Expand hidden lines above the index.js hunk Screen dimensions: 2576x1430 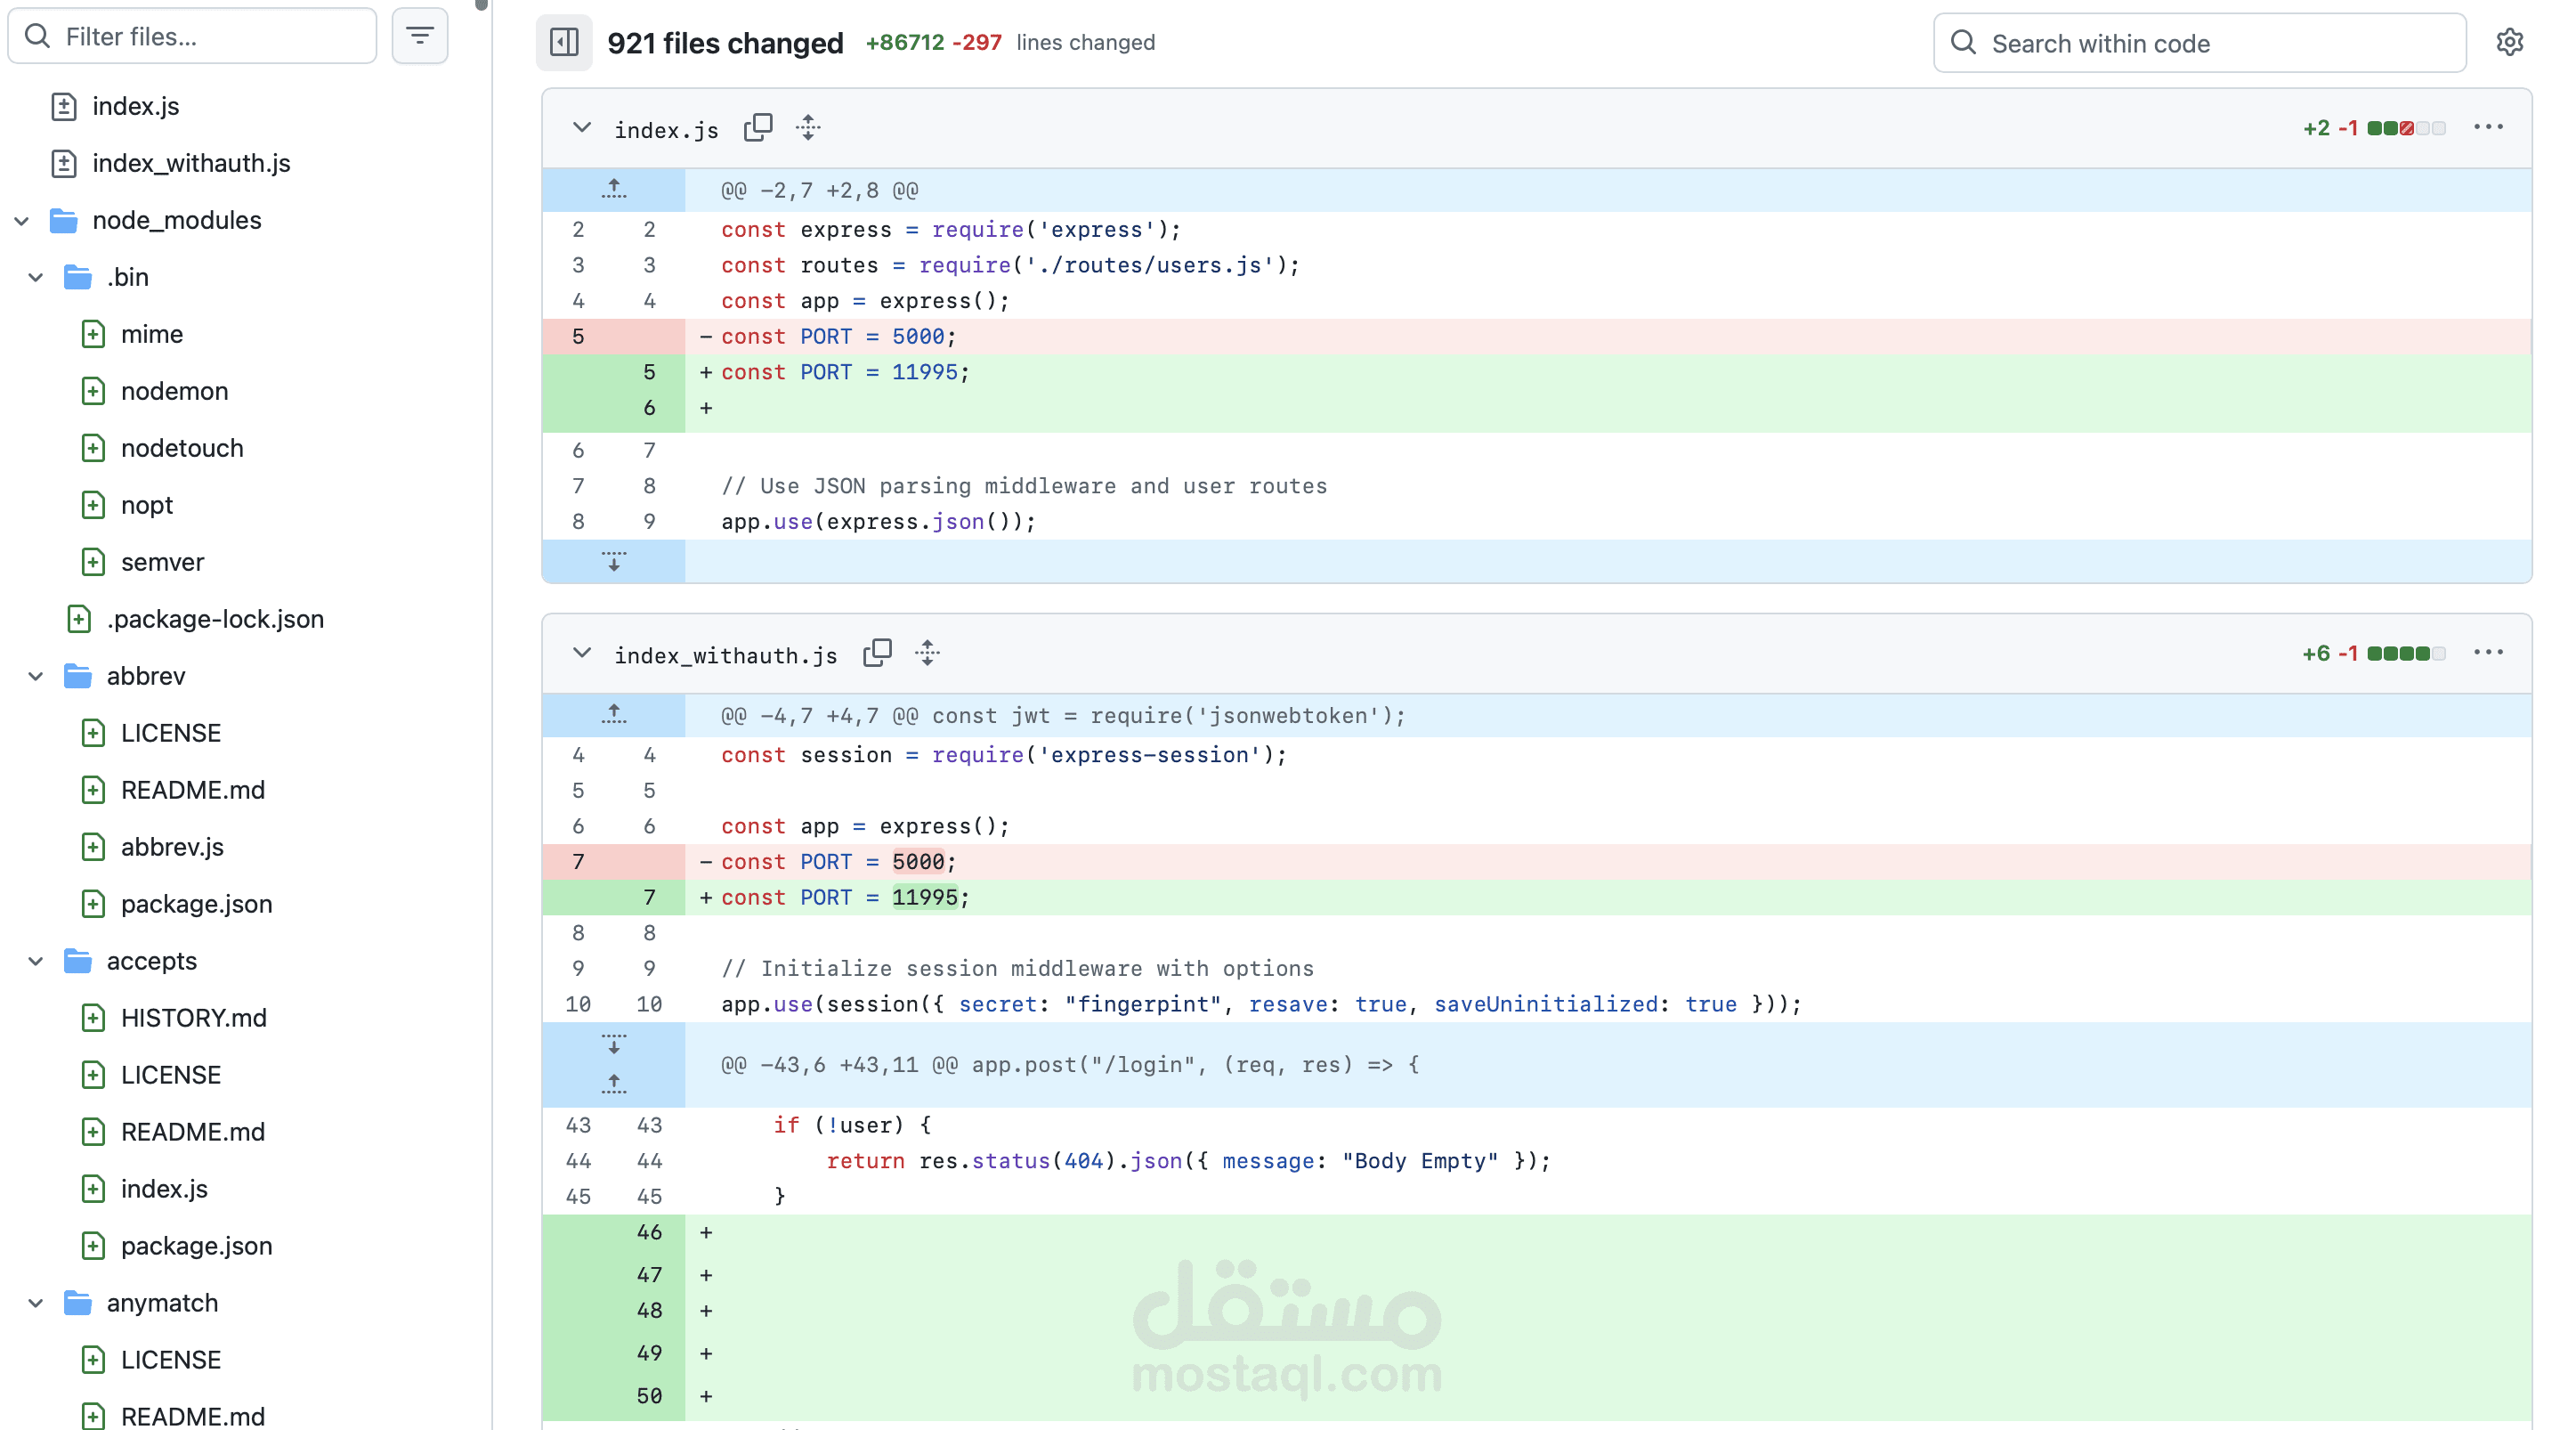613,190
